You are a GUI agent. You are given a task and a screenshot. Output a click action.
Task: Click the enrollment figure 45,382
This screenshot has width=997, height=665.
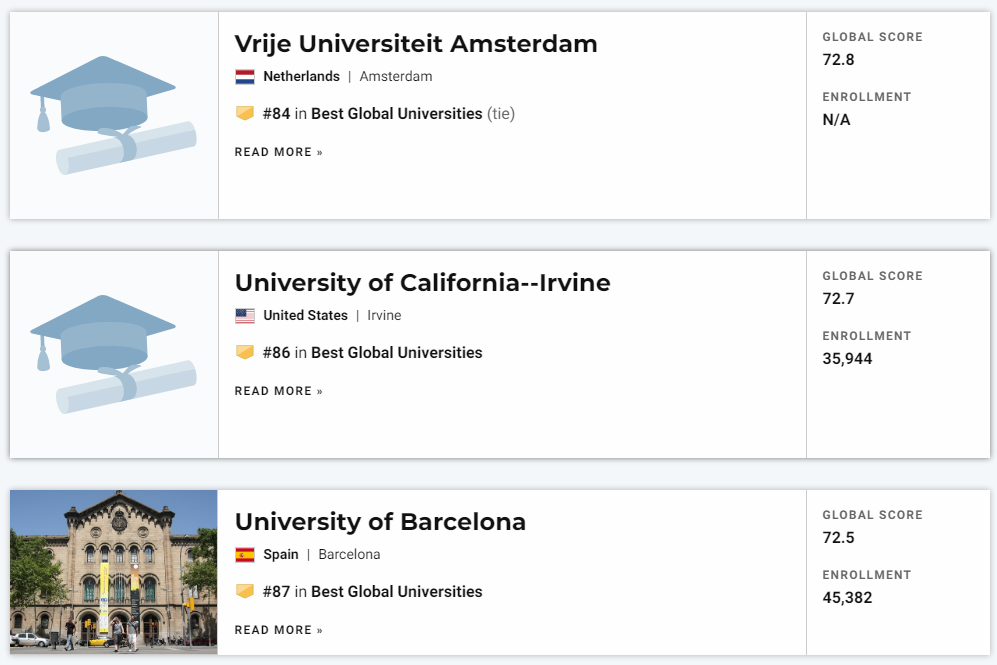[847, 598]
